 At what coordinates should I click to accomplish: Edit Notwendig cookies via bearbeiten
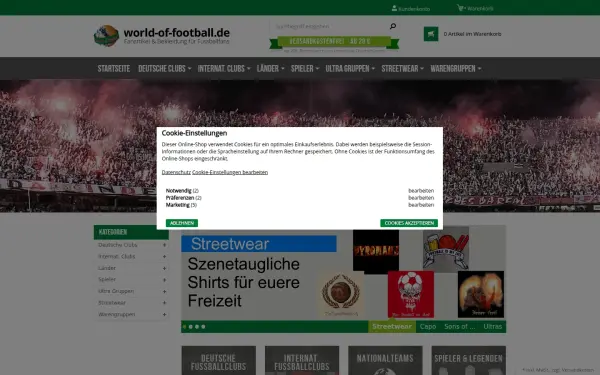click(421, 191)
